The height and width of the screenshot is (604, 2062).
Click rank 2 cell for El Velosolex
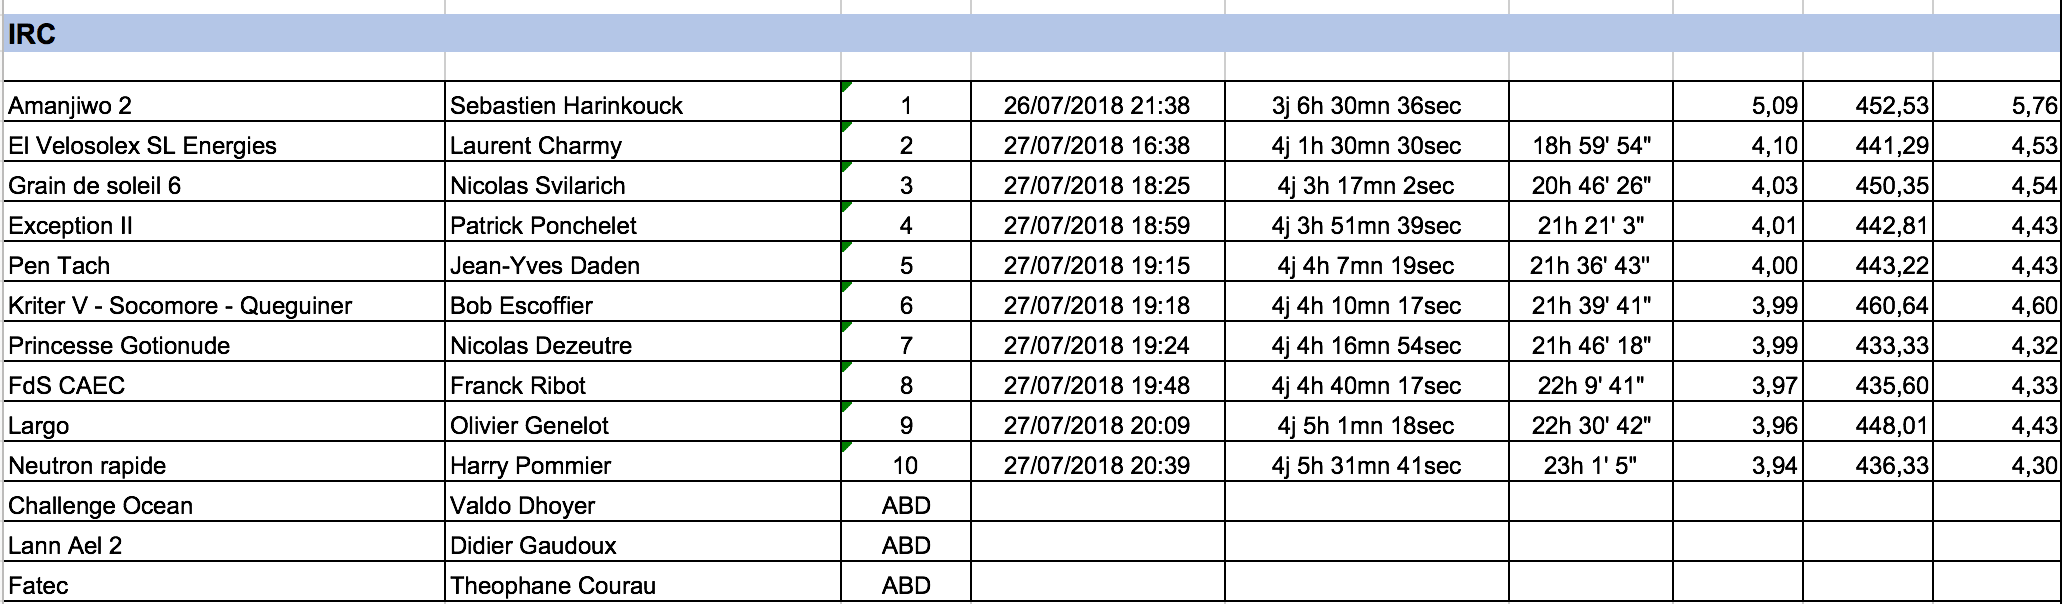click(906, 146)
